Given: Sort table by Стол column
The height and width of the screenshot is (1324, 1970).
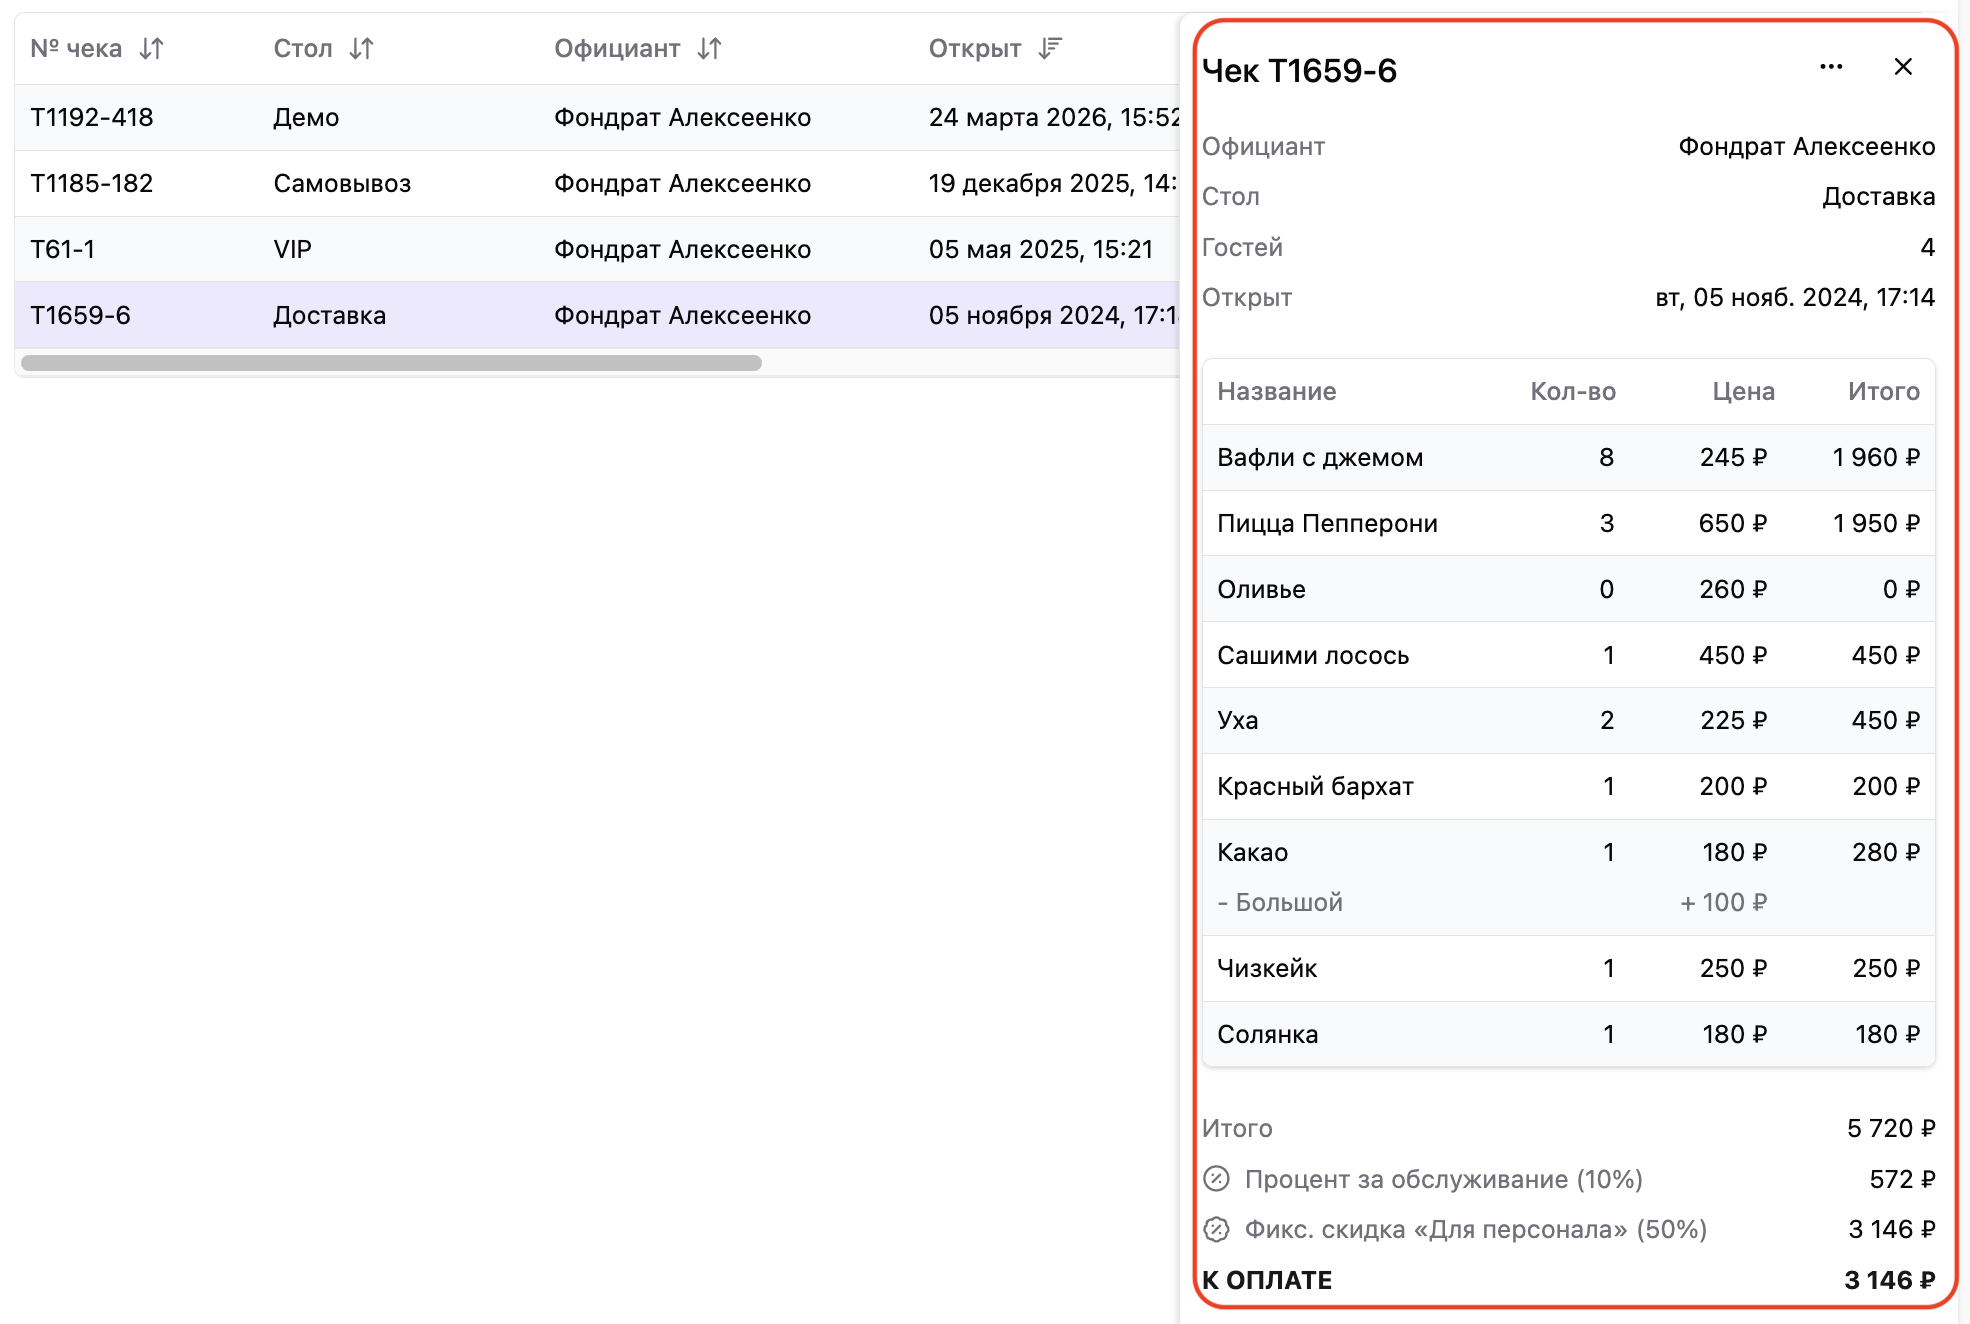Looking at the screenshot, I should point(361,48).
